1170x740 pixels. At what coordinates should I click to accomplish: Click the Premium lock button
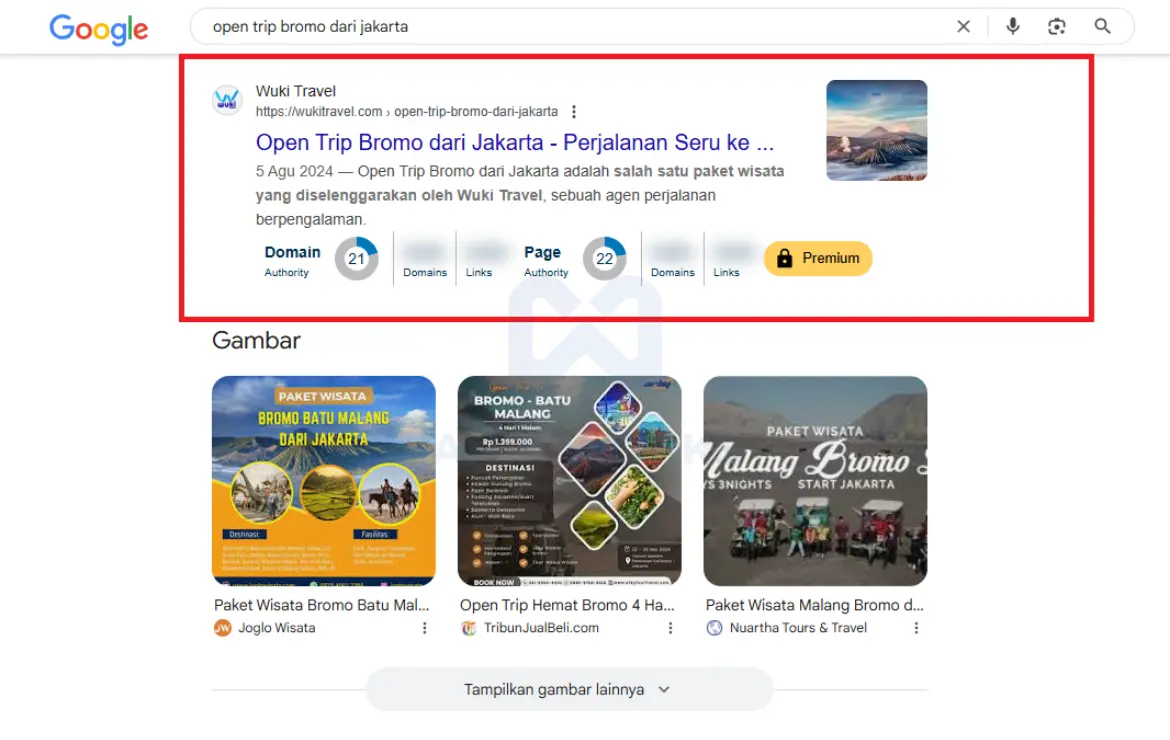click(818, 258)
